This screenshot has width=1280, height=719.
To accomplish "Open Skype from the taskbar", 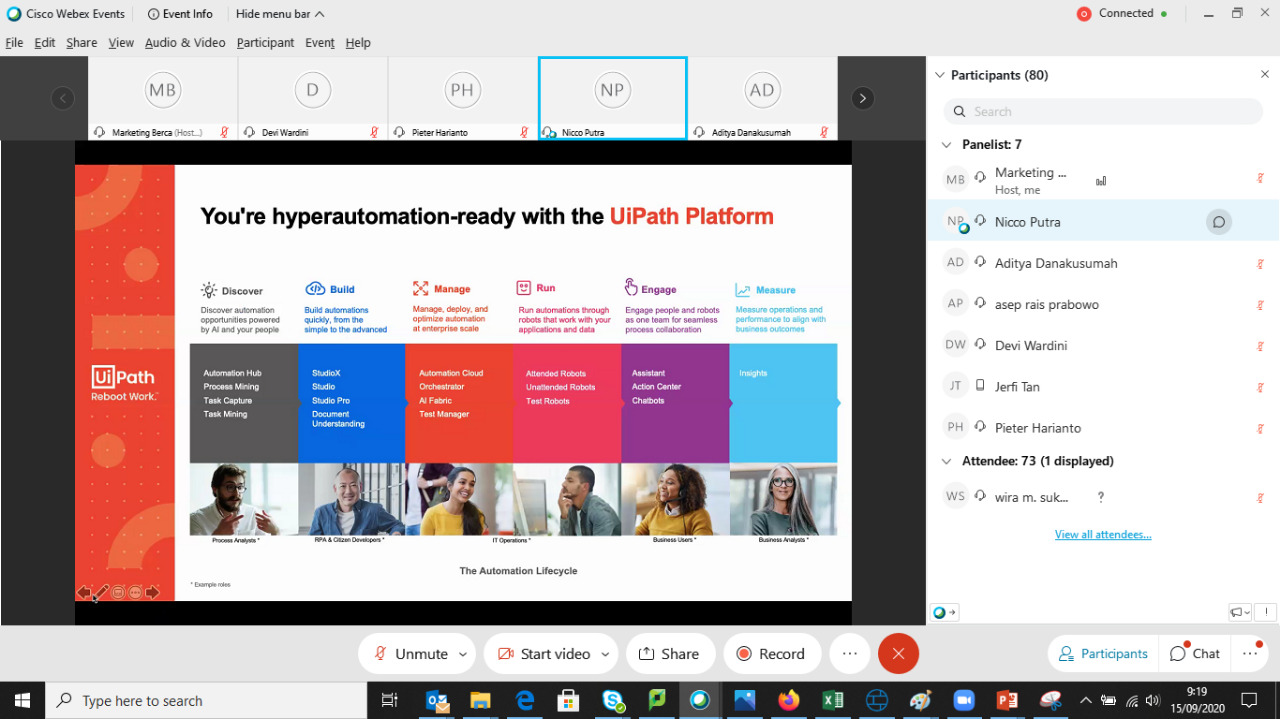I will 613,701.
